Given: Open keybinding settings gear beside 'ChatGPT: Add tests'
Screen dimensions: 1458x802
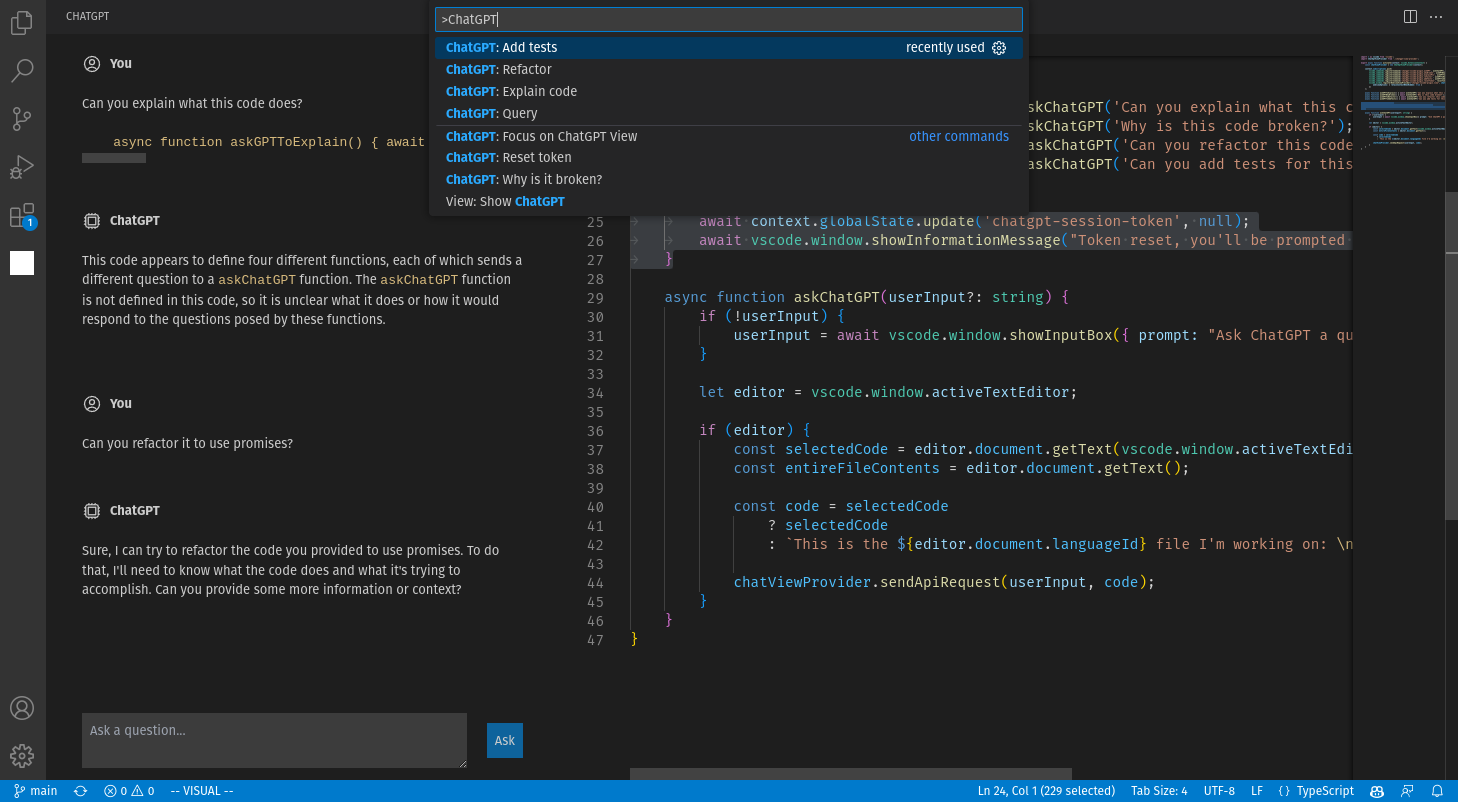Looking at the screenshot, I should click(999, 47).
